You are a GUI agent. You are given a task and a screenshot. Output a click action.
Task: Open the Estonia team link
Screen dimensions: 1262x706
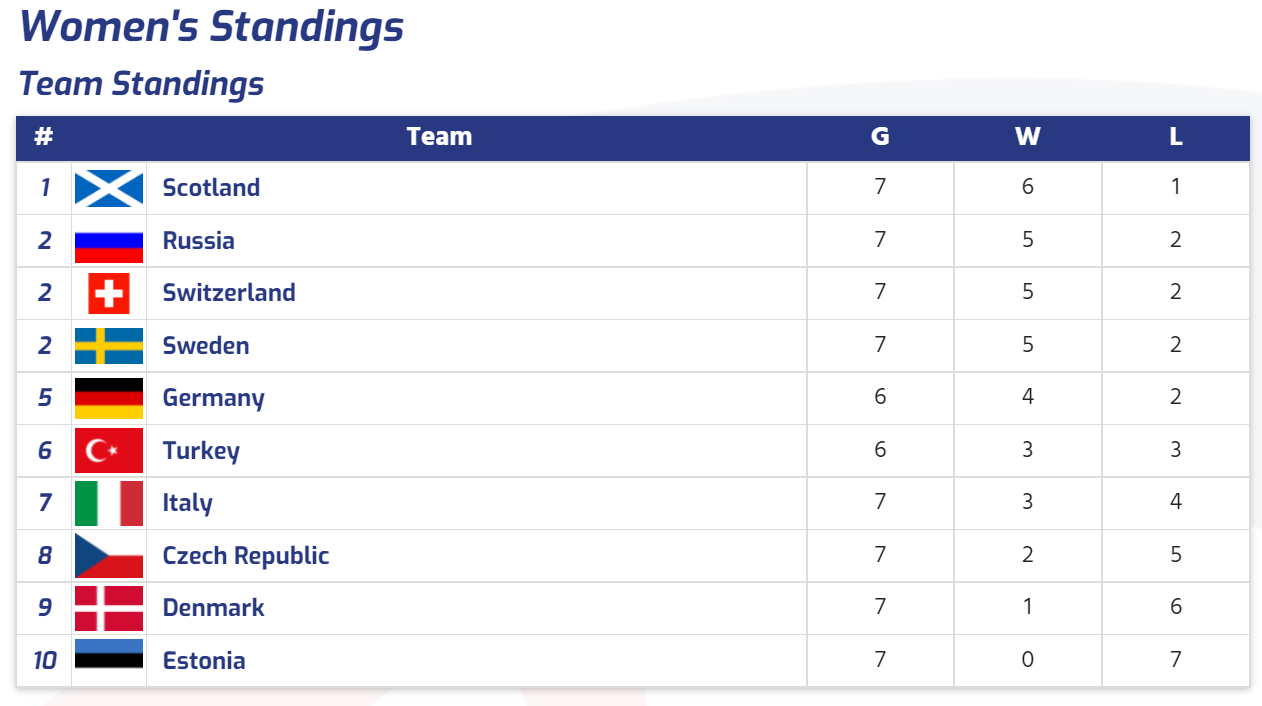click(204, 661)
